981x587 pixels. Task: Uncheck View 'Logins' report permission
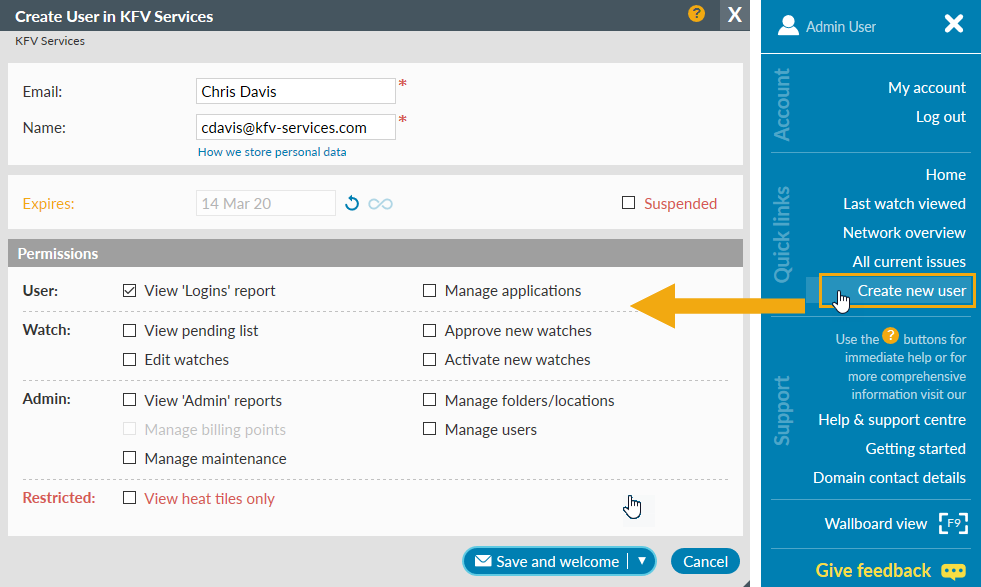[x=129, y=291]
